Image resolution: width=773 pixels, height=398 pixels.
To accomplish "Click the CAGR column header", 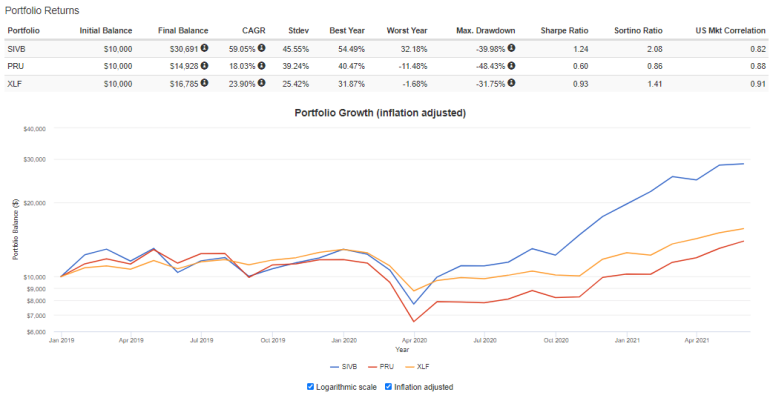I will (x=254, y=31).
